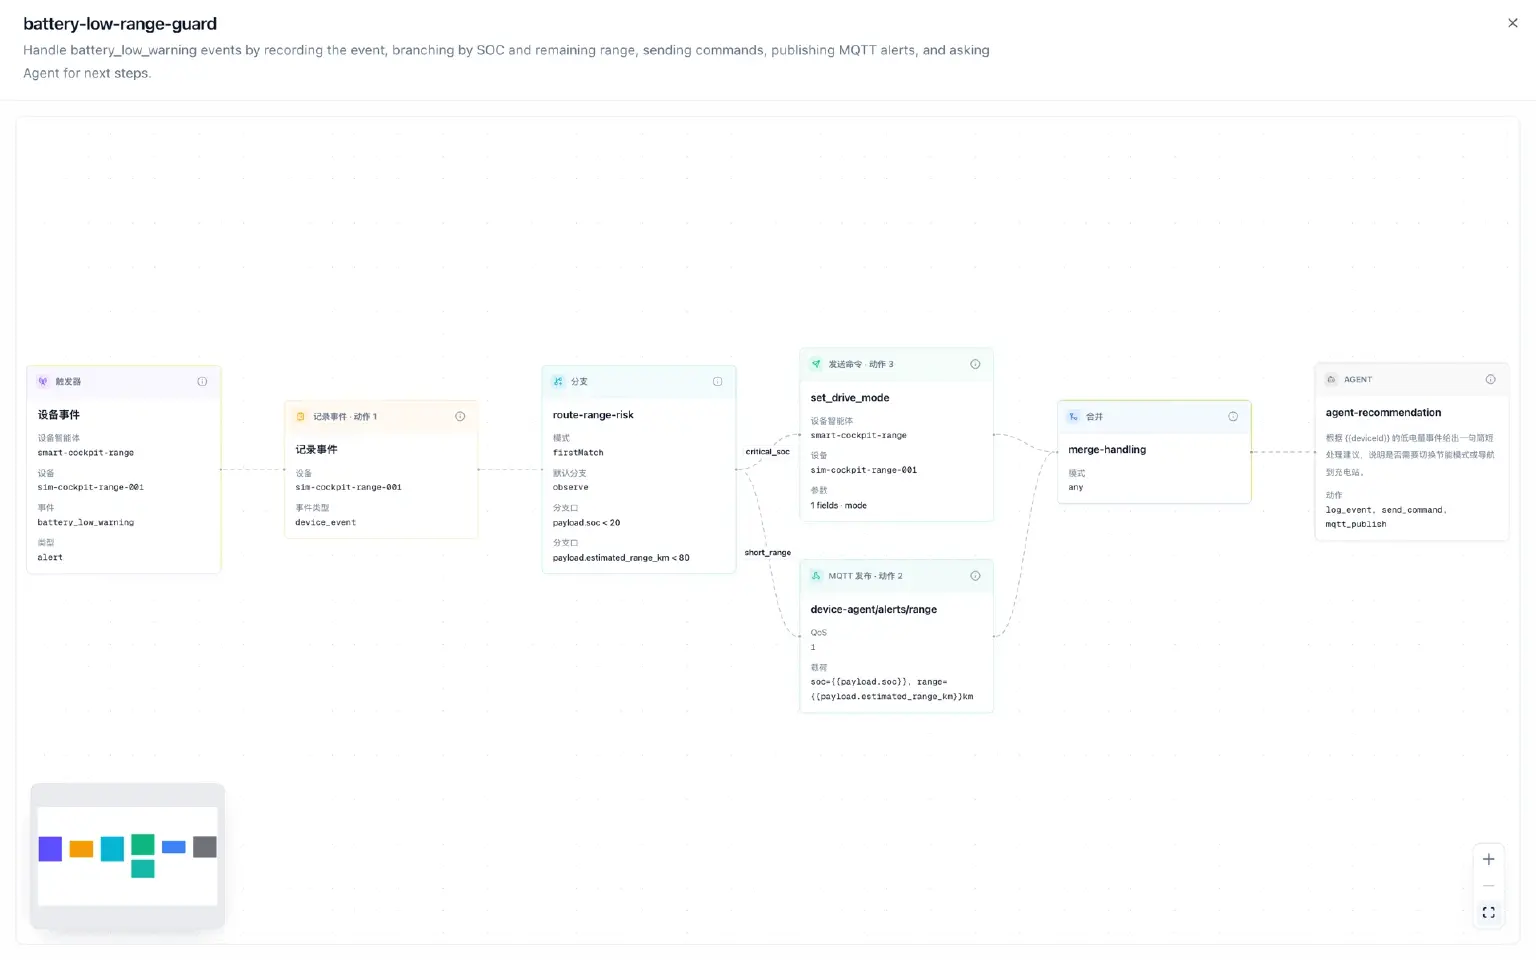Click the zoom out minus button
This screenshot has width=1536, height=960.
click(1488, 886)
